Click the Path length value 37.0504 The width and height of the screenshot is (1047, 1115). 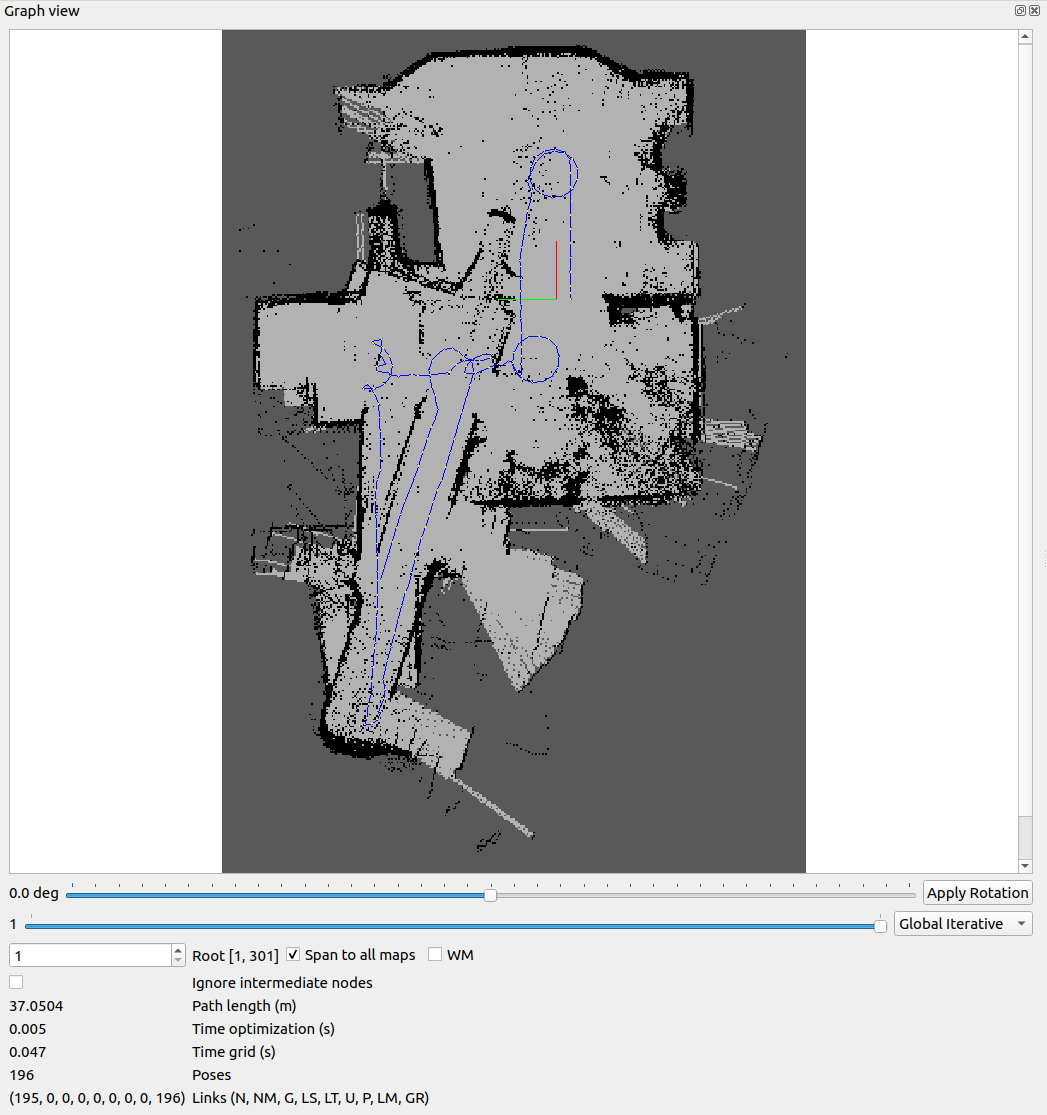[x=35, y=1006]
